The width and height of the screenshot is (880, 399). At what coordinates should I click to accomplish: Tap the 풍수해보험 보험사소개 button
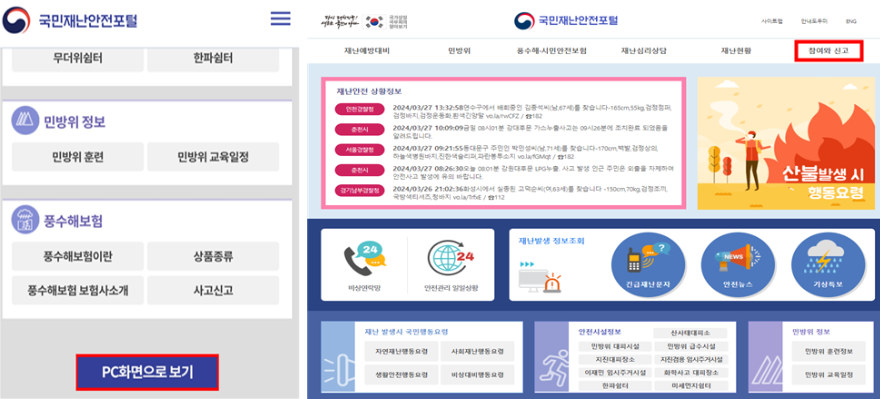(78, 290)
